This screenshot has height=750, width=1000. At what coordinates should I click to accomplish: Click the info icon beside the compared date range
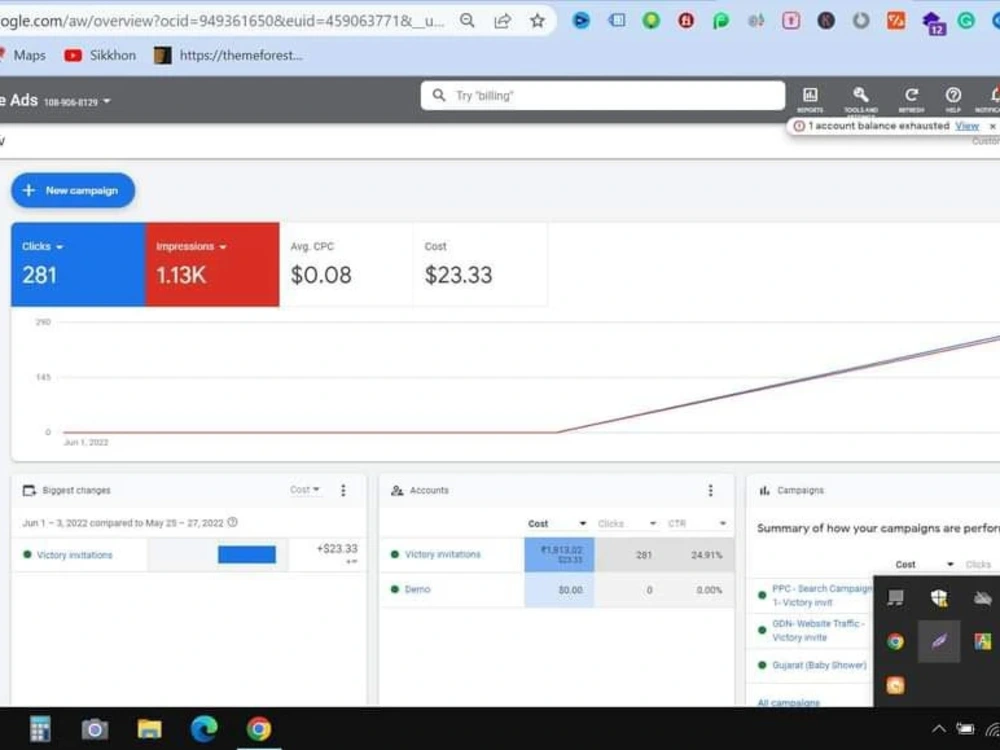[233, 522]
